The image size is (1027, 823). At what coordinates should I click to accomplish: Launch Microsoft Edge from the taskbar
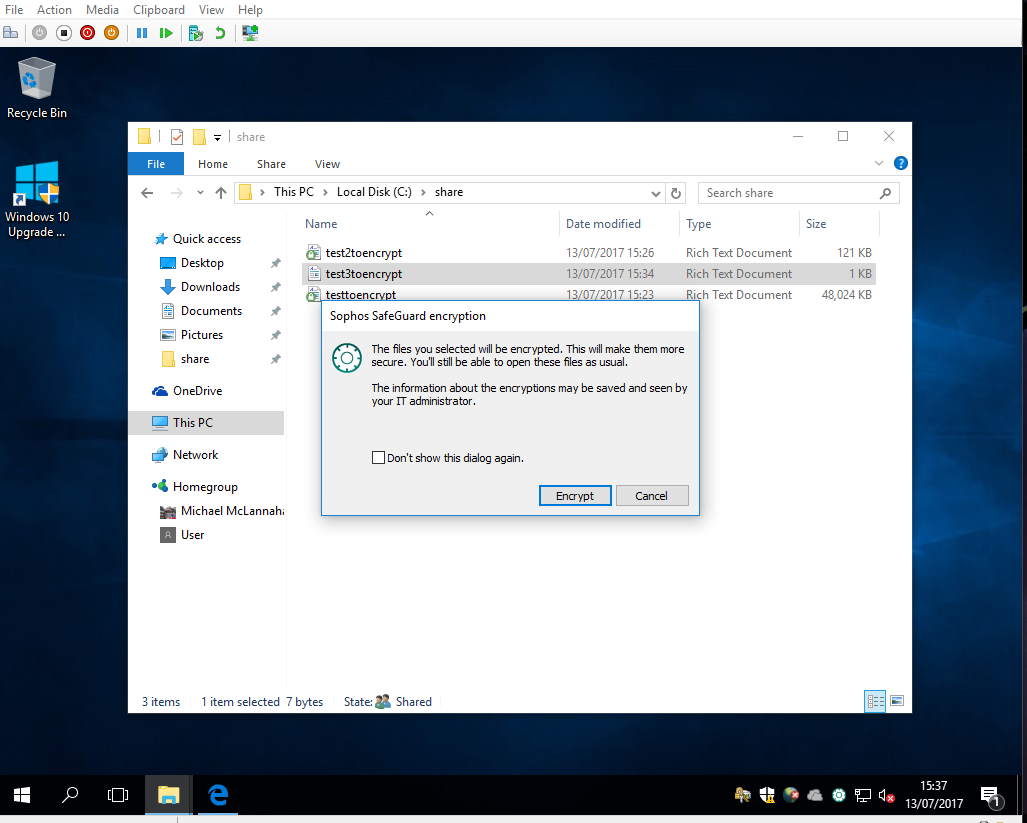coord(217,795)
